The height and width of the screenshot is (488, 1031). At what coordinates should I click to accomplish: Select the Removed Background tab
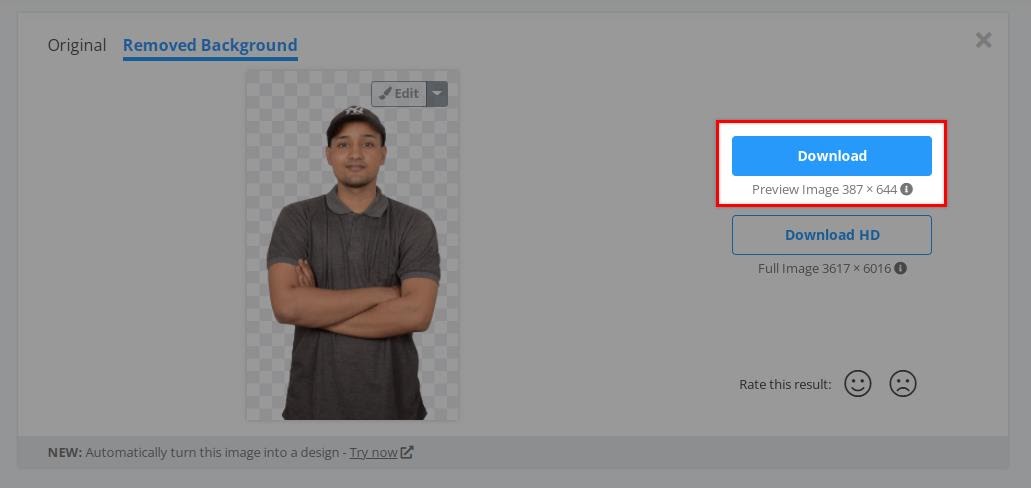pyautogui.click(x=210, y=45)
